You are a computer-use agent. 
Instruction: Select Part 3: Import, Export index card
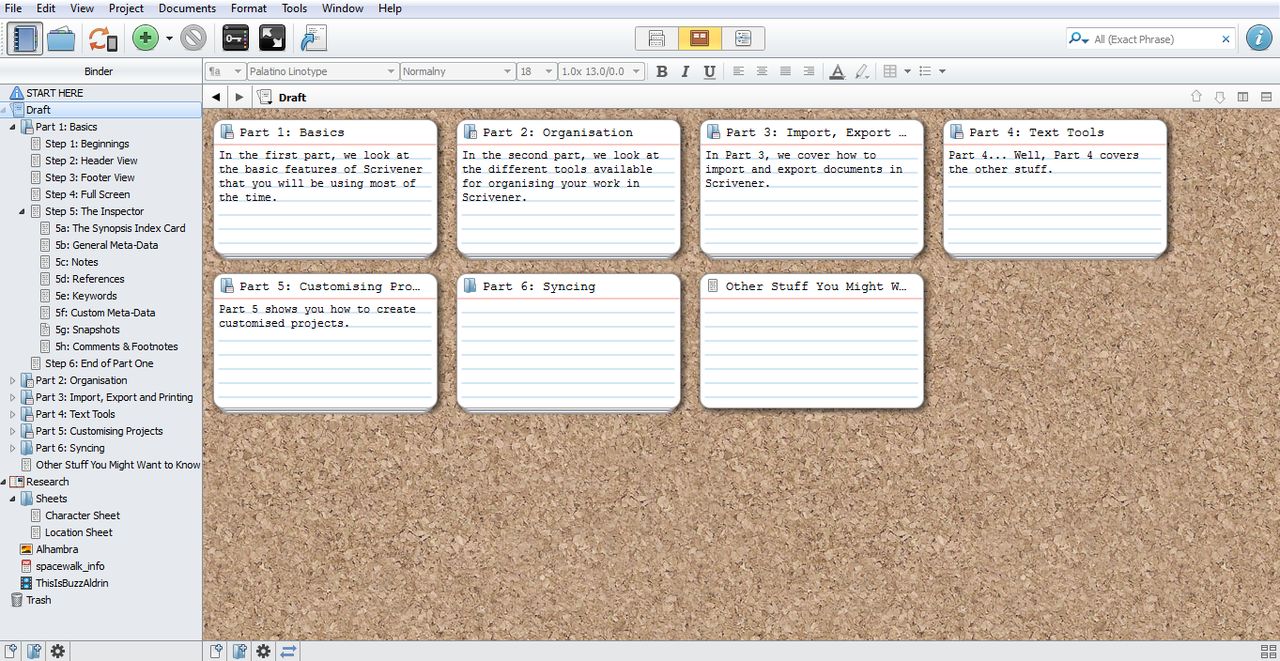coord(812,189)
